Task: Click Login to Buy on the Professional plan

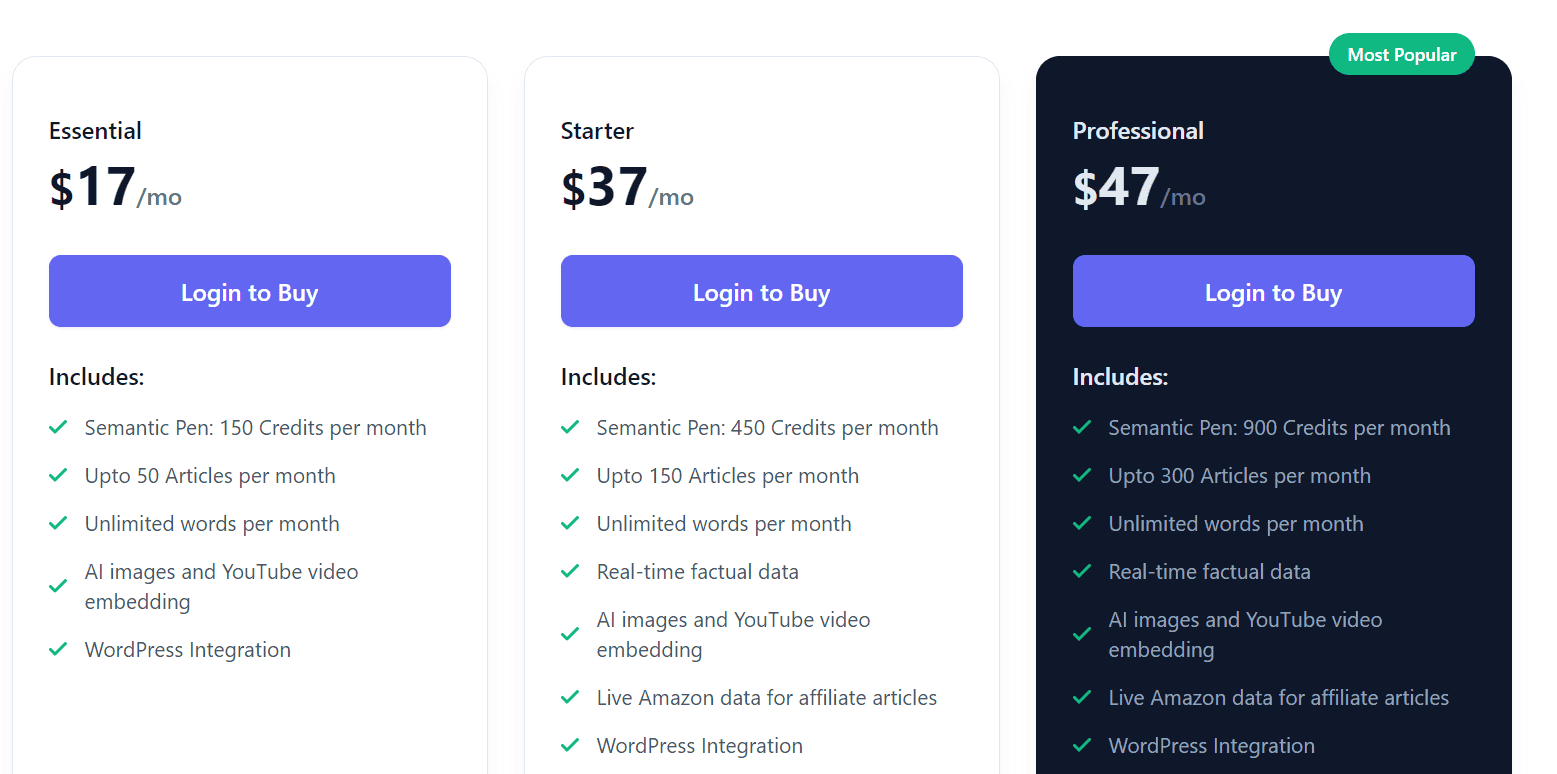Action: [1273, 291]
